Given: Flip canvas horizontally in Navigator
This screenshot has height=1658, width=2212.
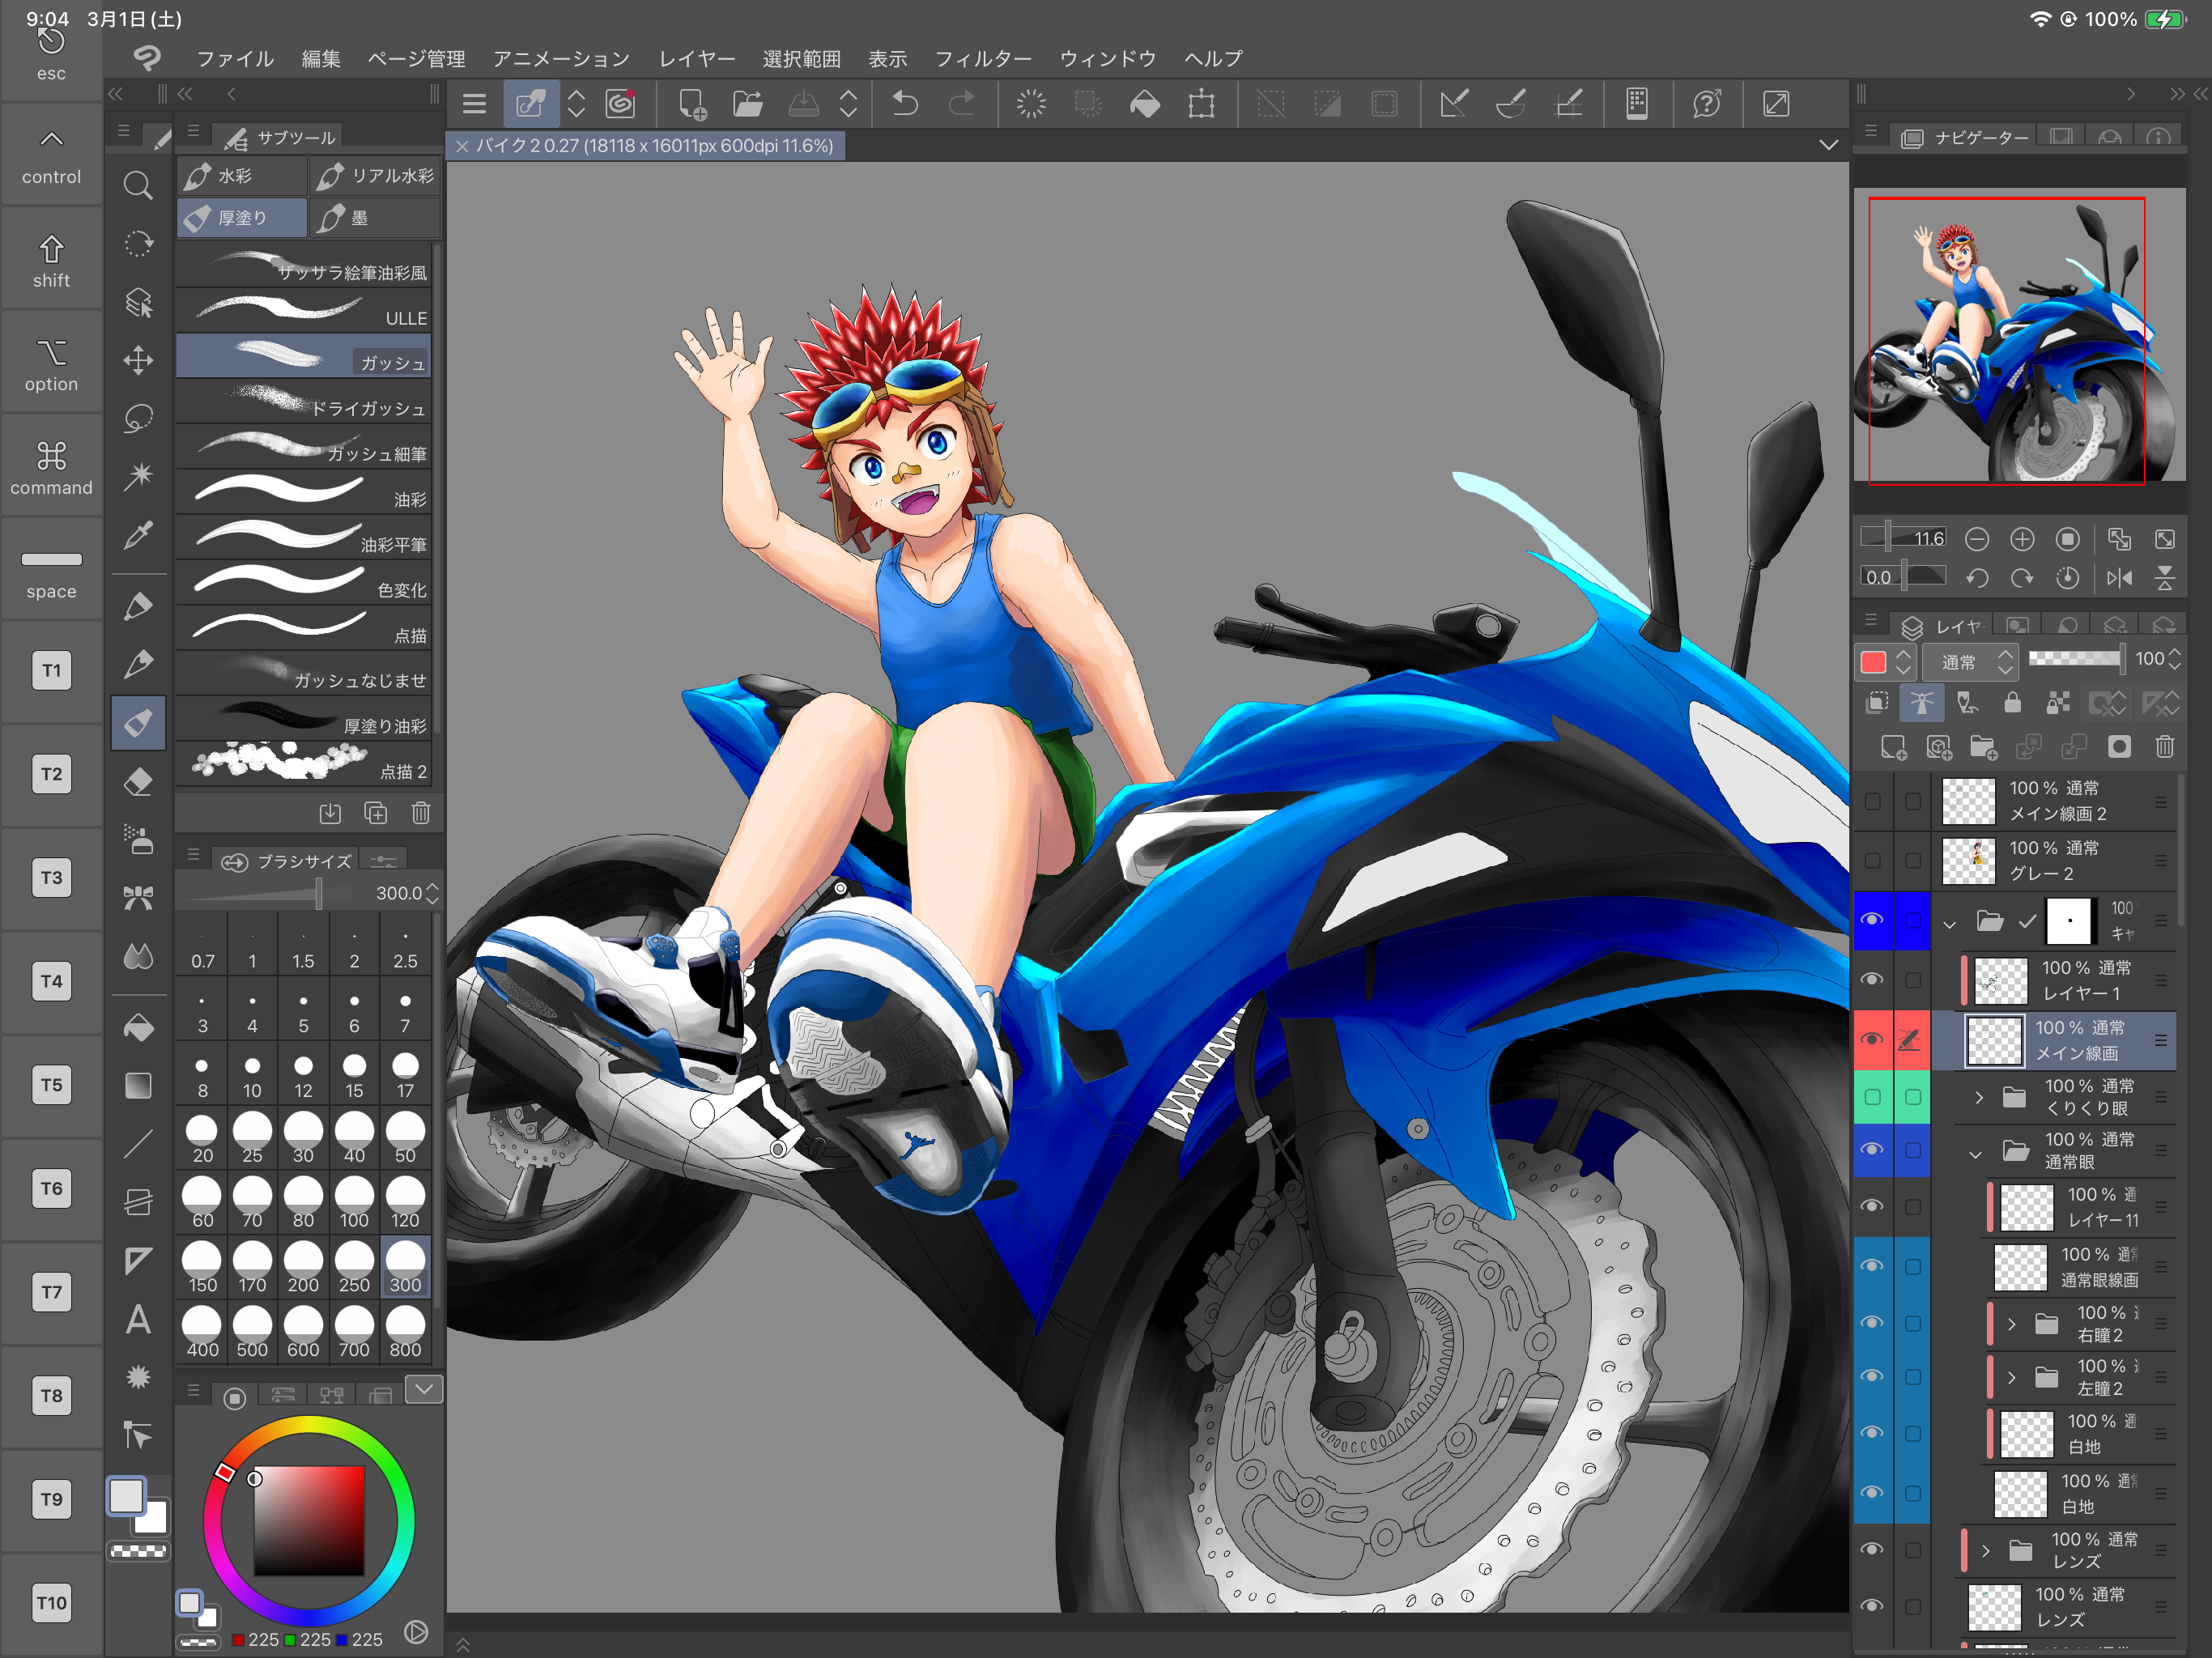Looking at the screenshot, I should [2119, 578].
